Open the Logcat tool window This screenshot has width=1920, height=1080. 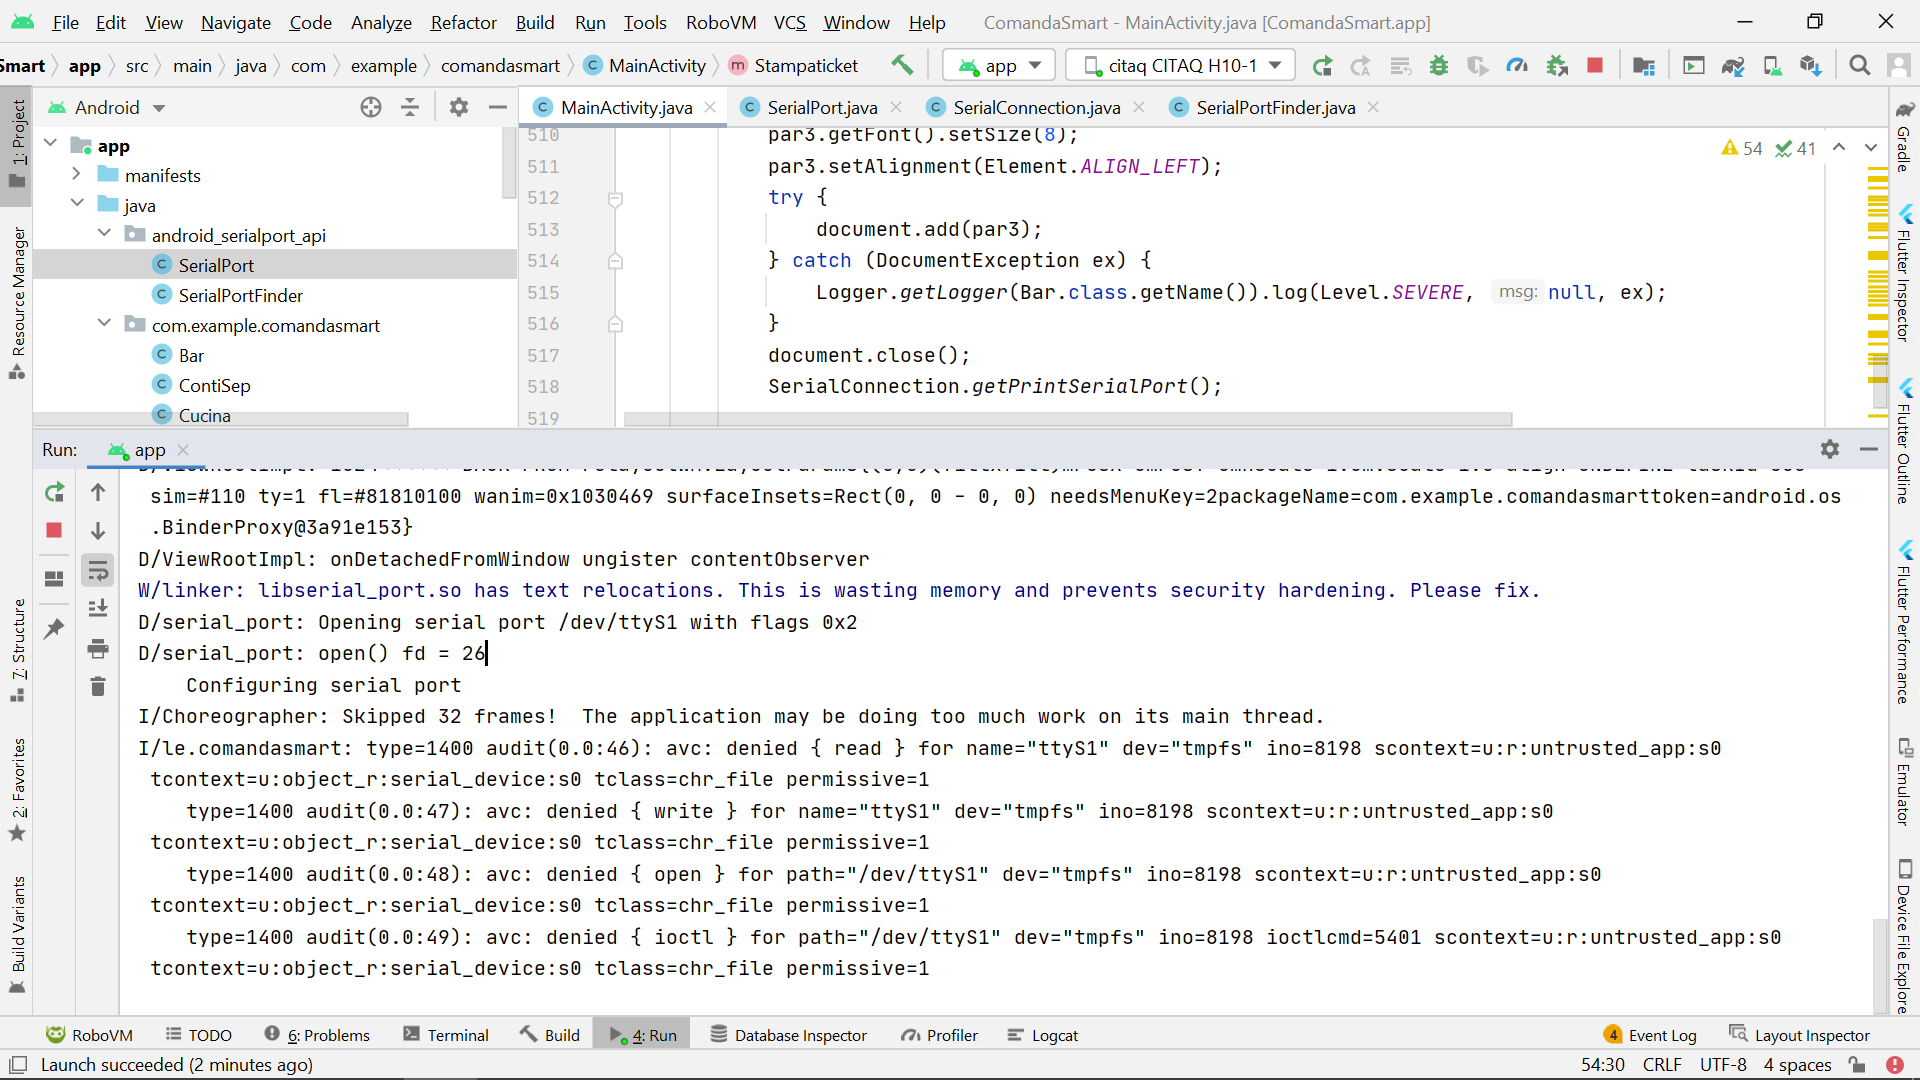point(1043,1035)
